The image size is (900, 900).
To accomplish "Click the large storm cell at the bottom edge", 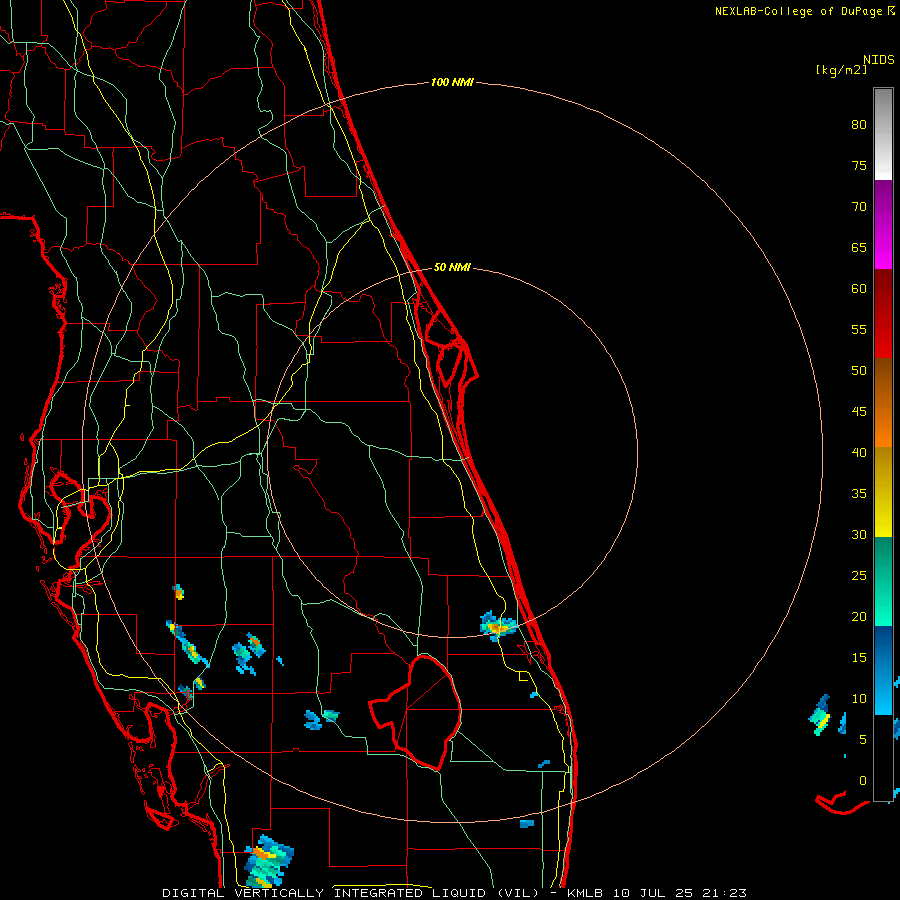I will click(269, 861).
